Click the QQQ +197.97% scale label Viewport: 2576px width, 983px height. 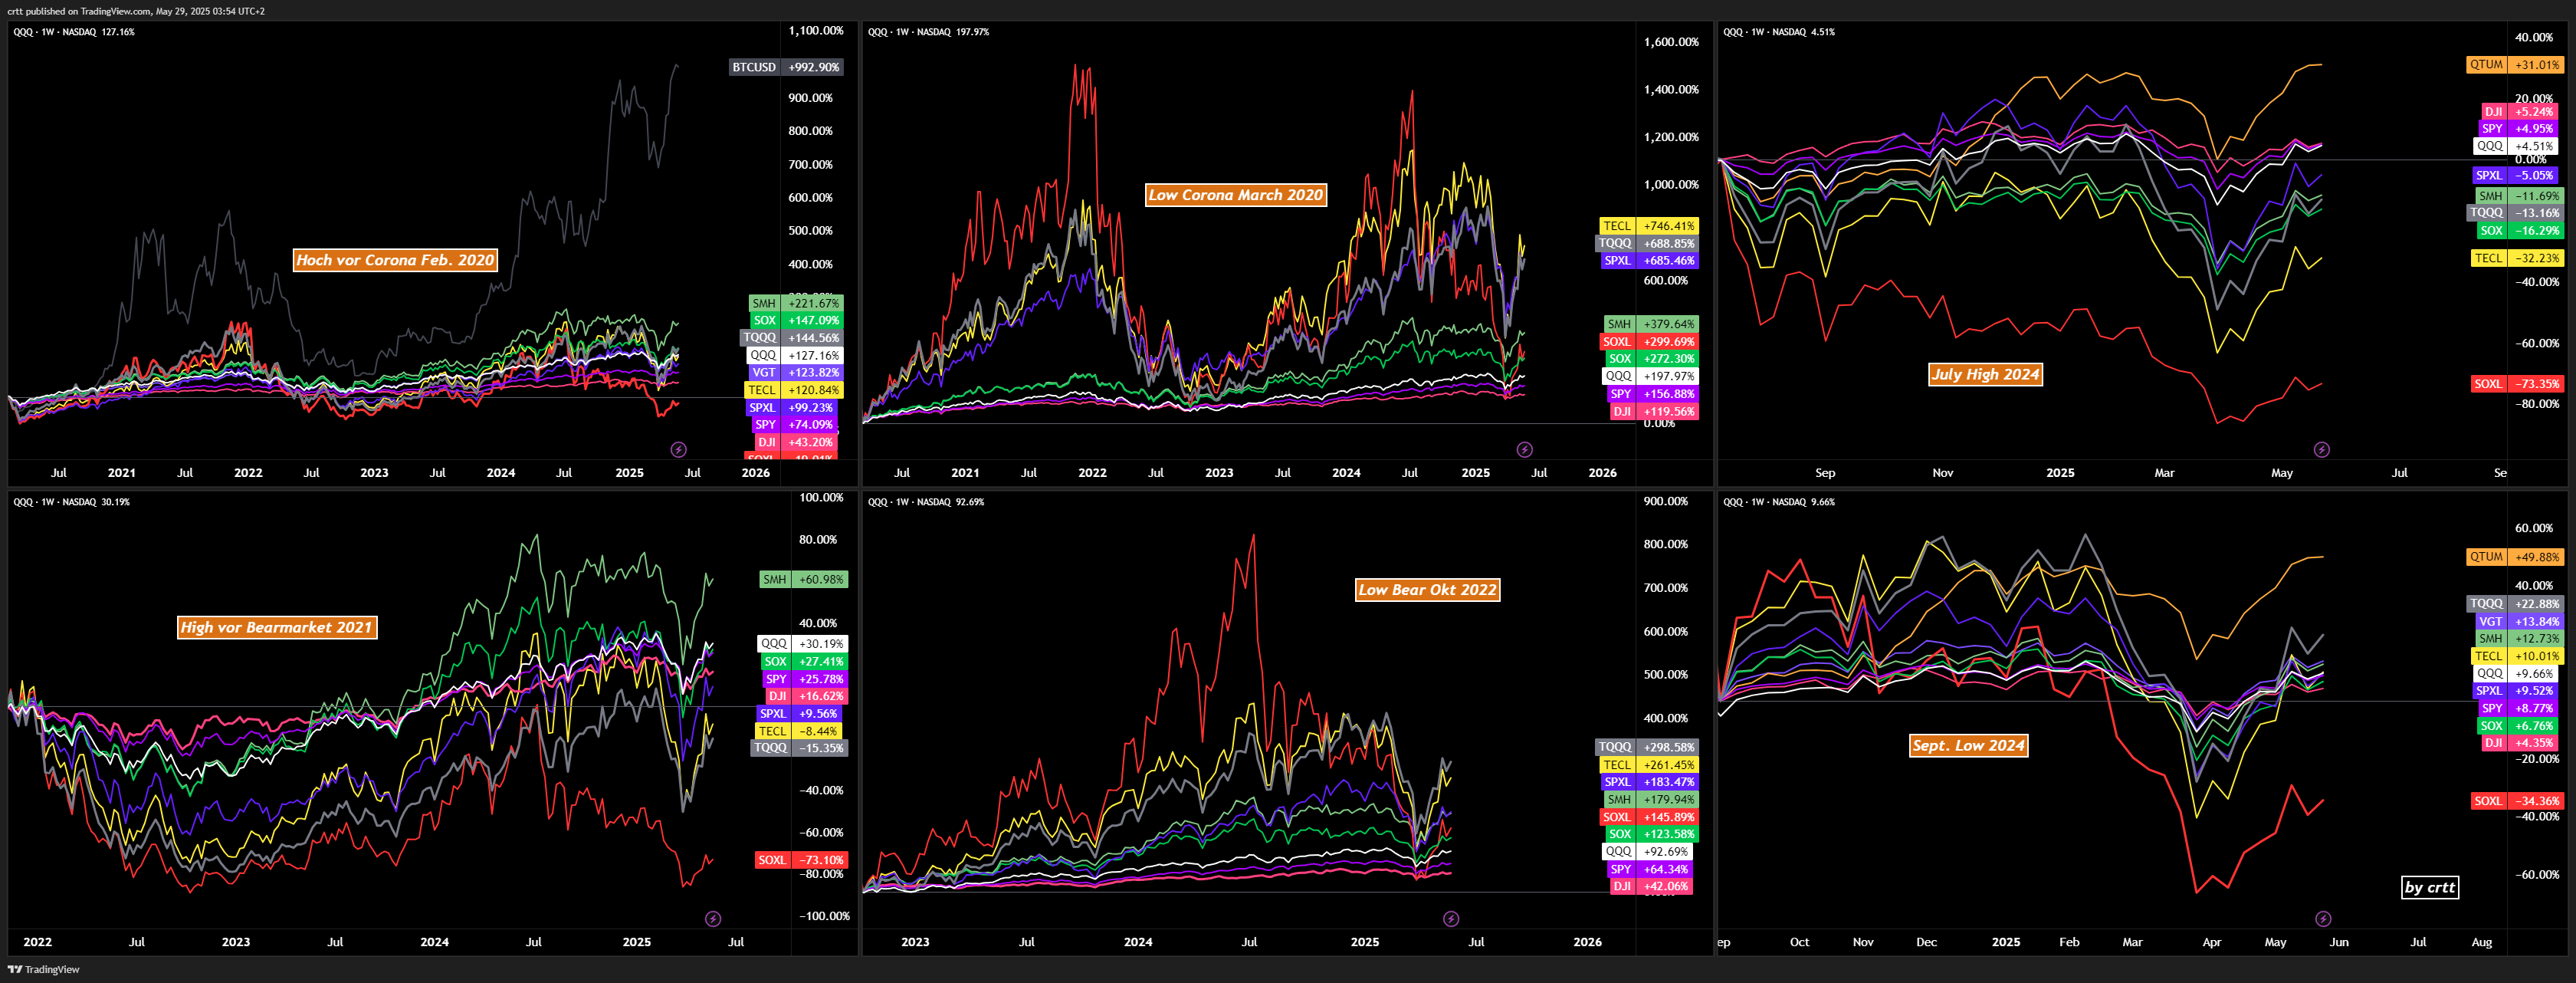coord(1649,376)
